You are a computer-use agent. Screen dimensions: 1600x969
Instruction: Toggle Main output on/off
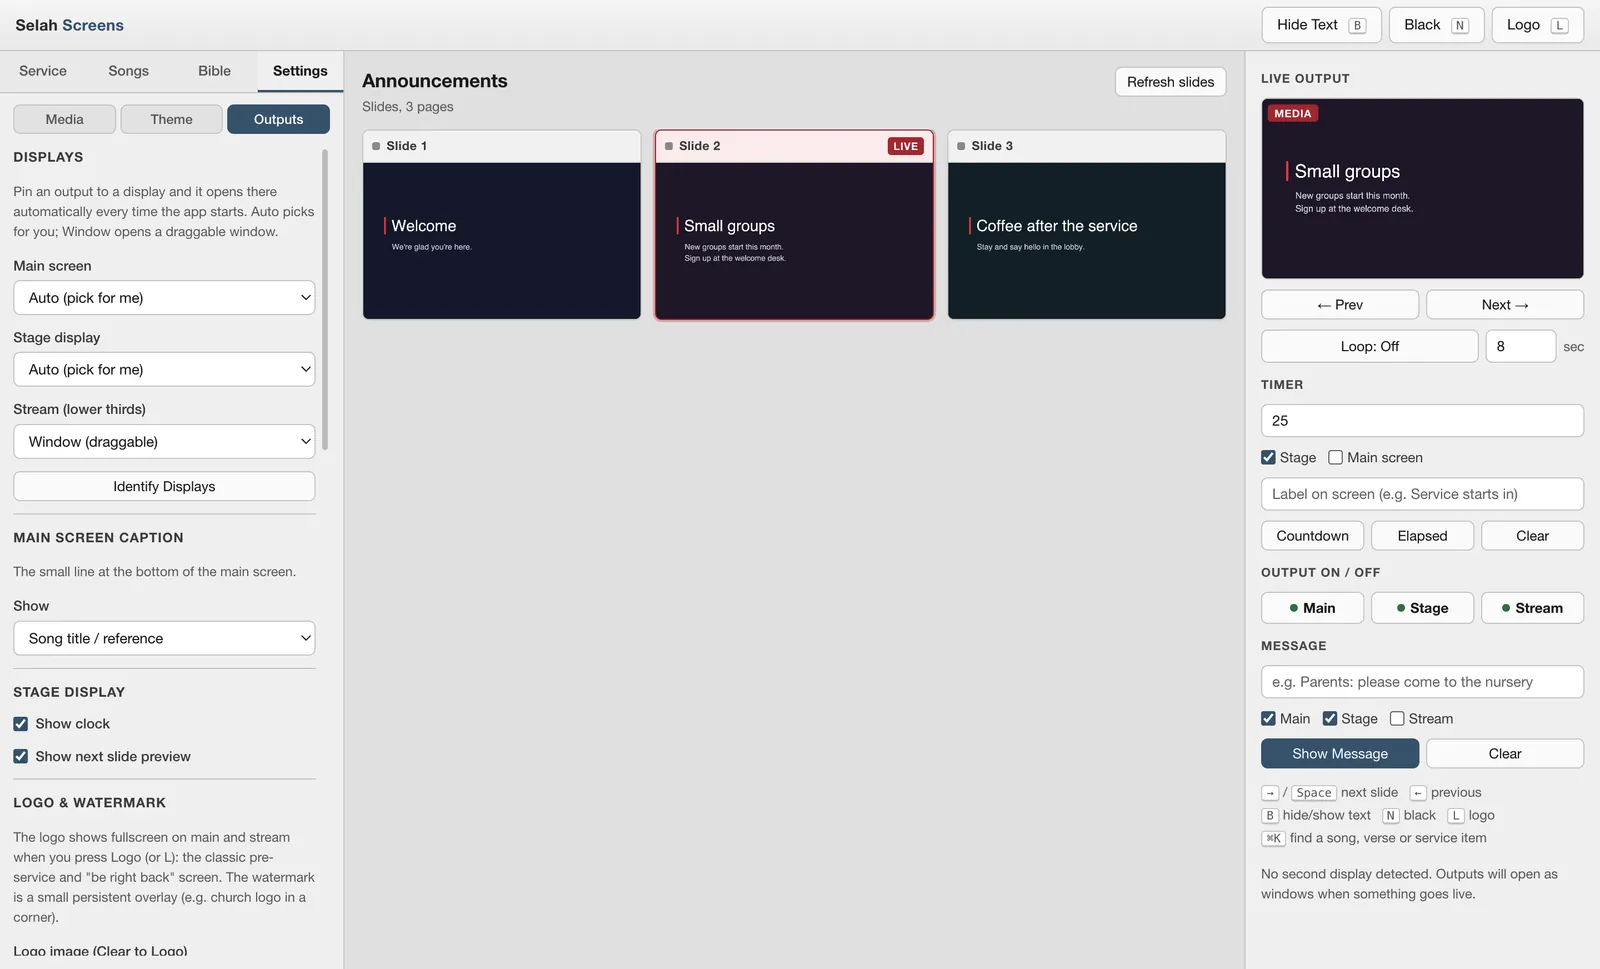1312,608
